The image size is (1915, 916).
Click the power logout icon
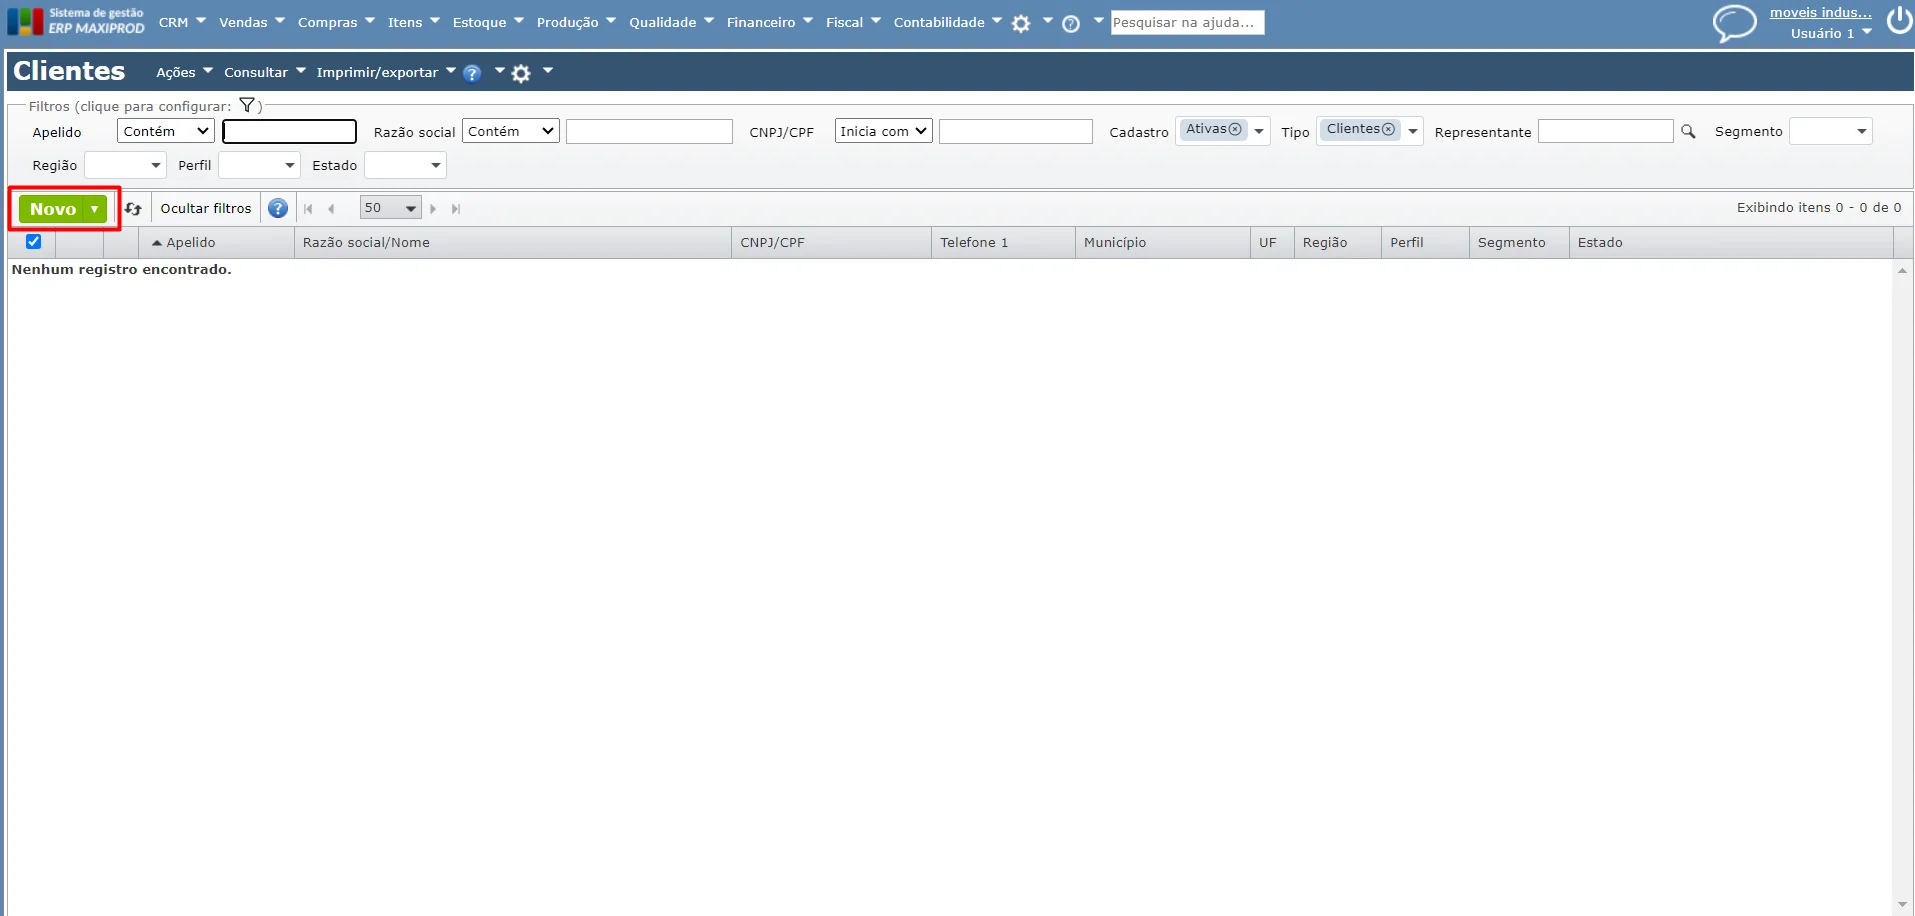tap(1899, 21)
